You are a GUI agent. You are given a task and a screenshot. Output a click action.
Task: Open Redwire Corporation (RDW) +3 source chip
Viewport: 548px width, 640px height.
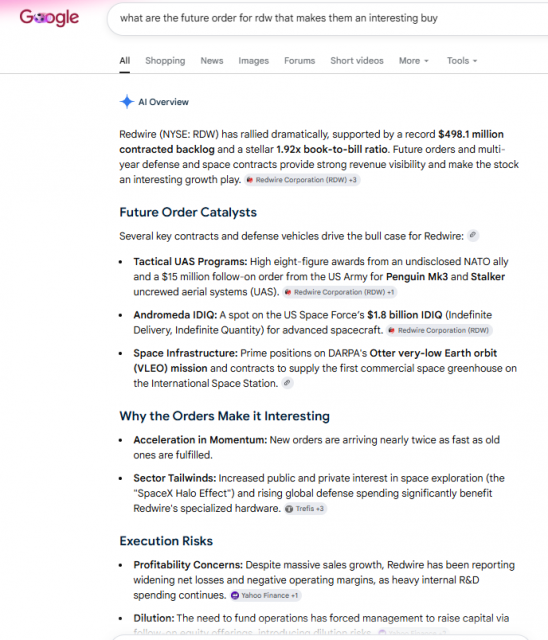click(302, 180)
